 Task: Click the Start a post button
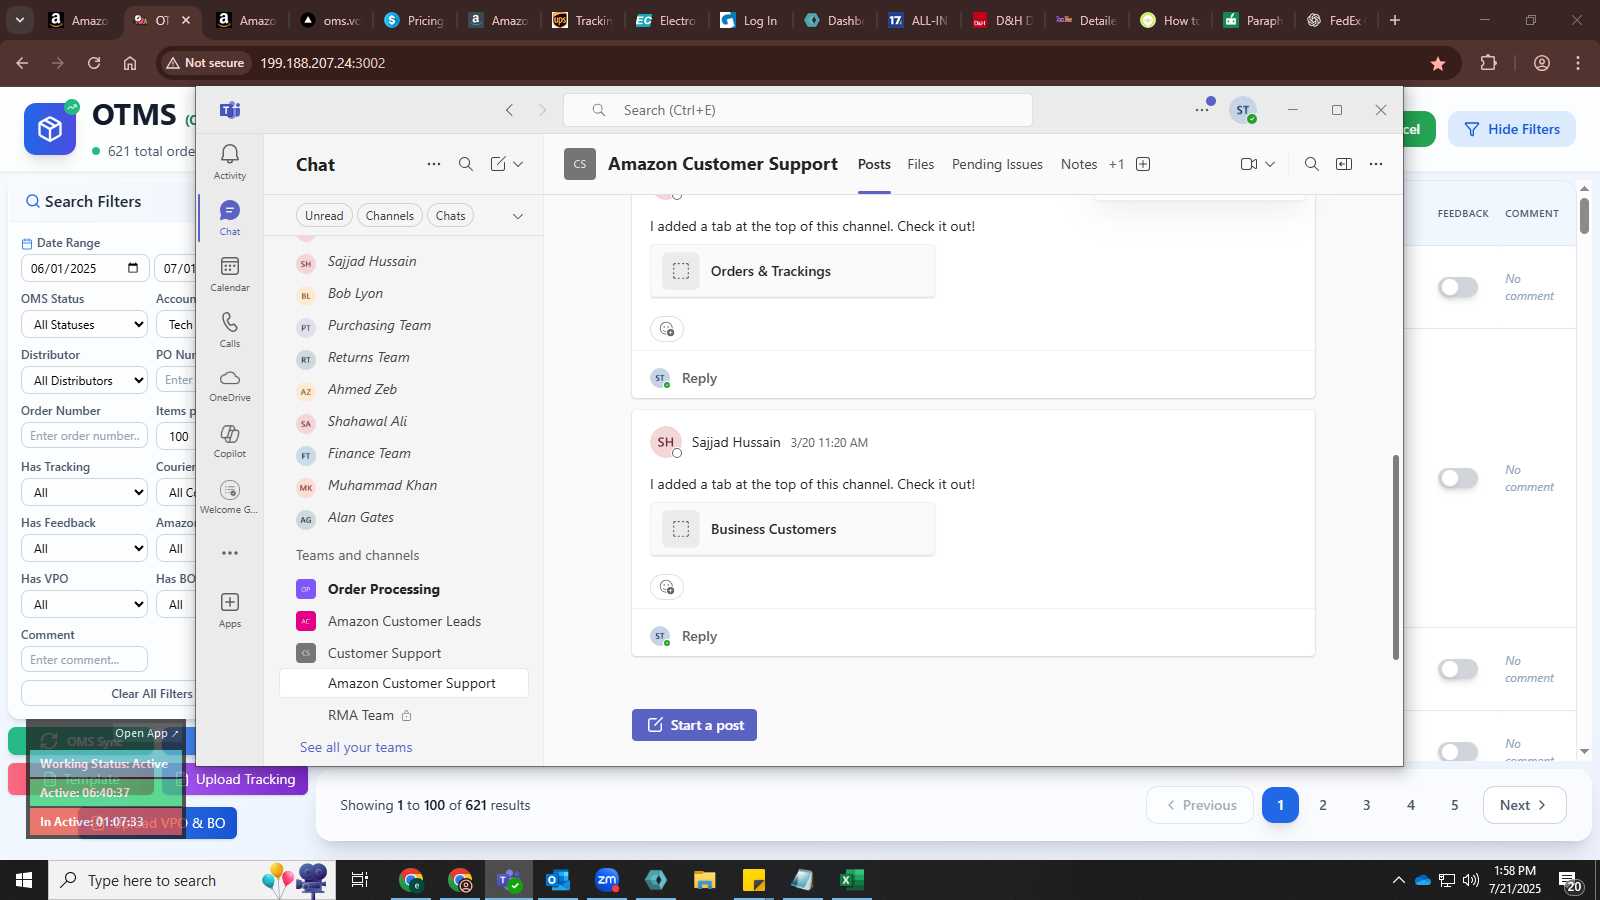(694, 725)
